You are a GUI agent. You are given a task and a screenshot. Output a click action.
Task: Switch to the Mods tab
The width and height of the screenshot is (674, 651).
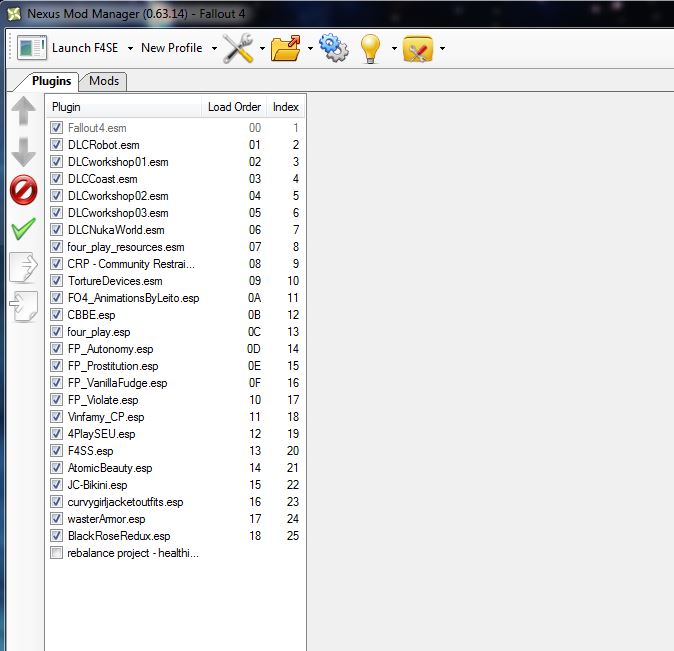[x=103, y=81]
